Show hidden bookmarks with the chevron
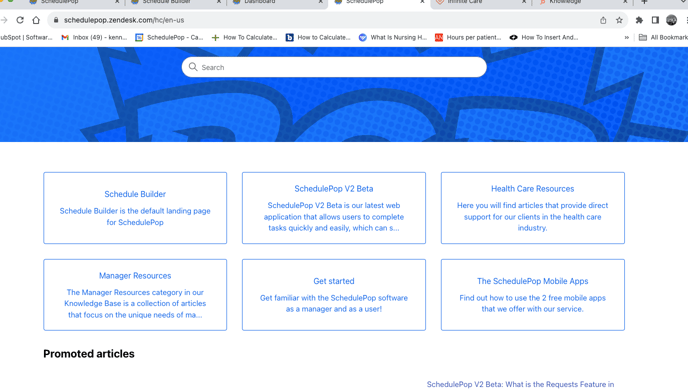The image size is (688, 390). (x=627, y=38)
